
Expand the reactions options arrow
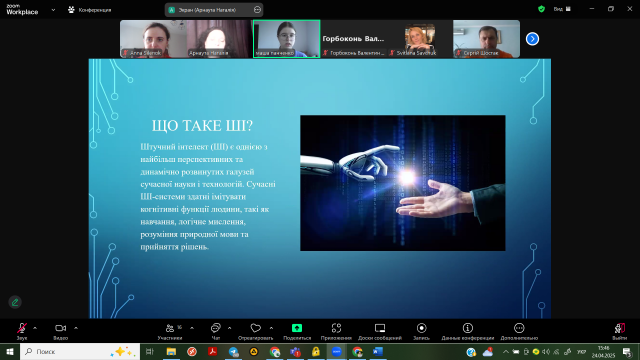(271, 328)
